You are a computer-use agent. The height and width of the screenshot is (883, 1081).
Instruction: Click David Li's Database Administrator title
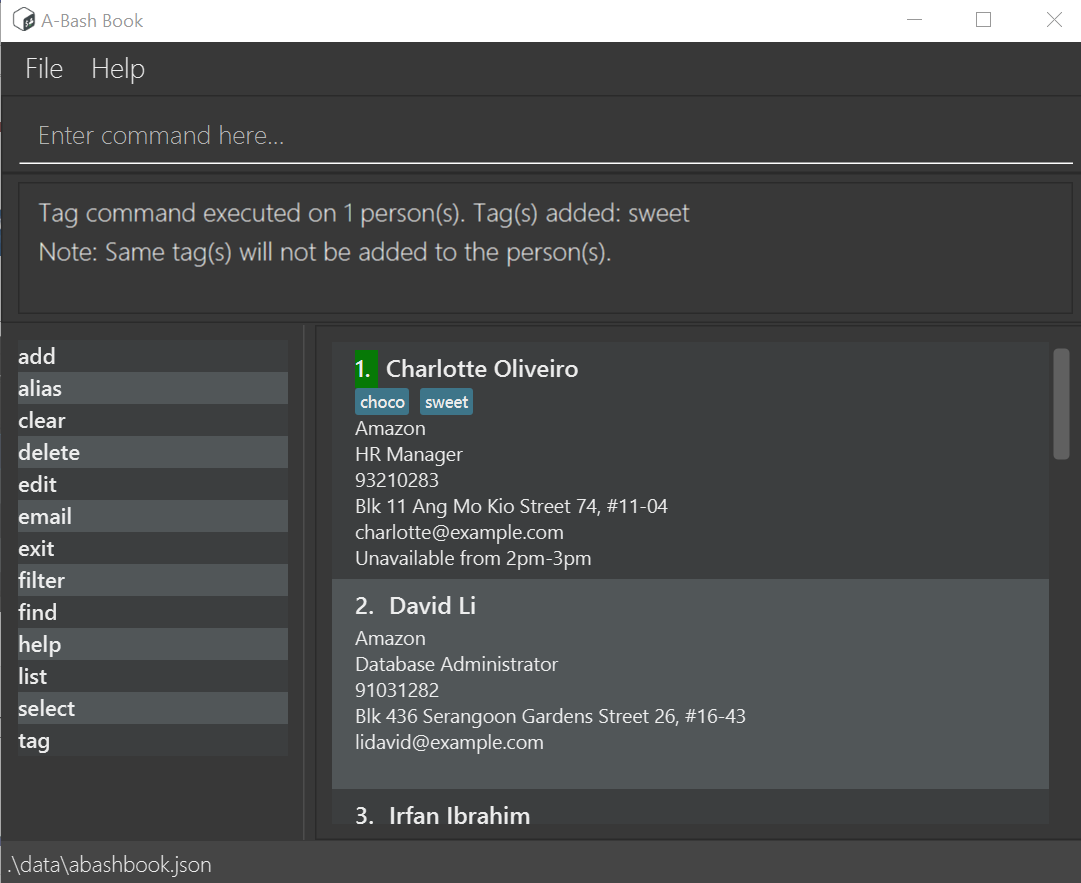[x=456, y=664]
